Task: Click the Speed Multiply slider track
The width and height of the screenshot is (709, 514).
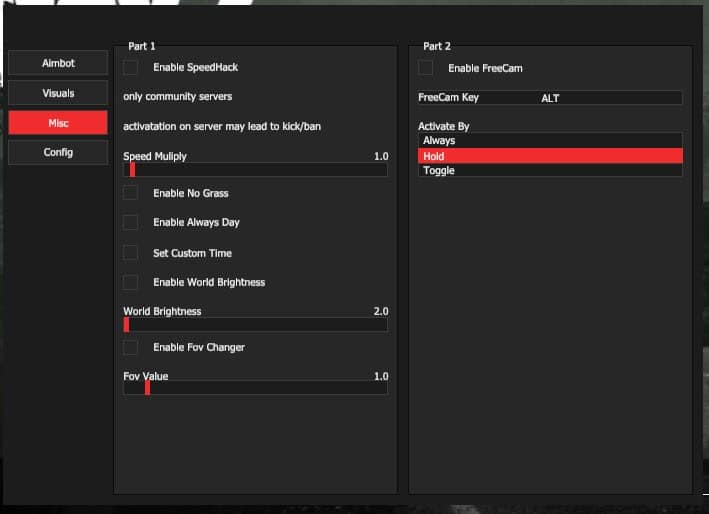Action: [260, 170]
